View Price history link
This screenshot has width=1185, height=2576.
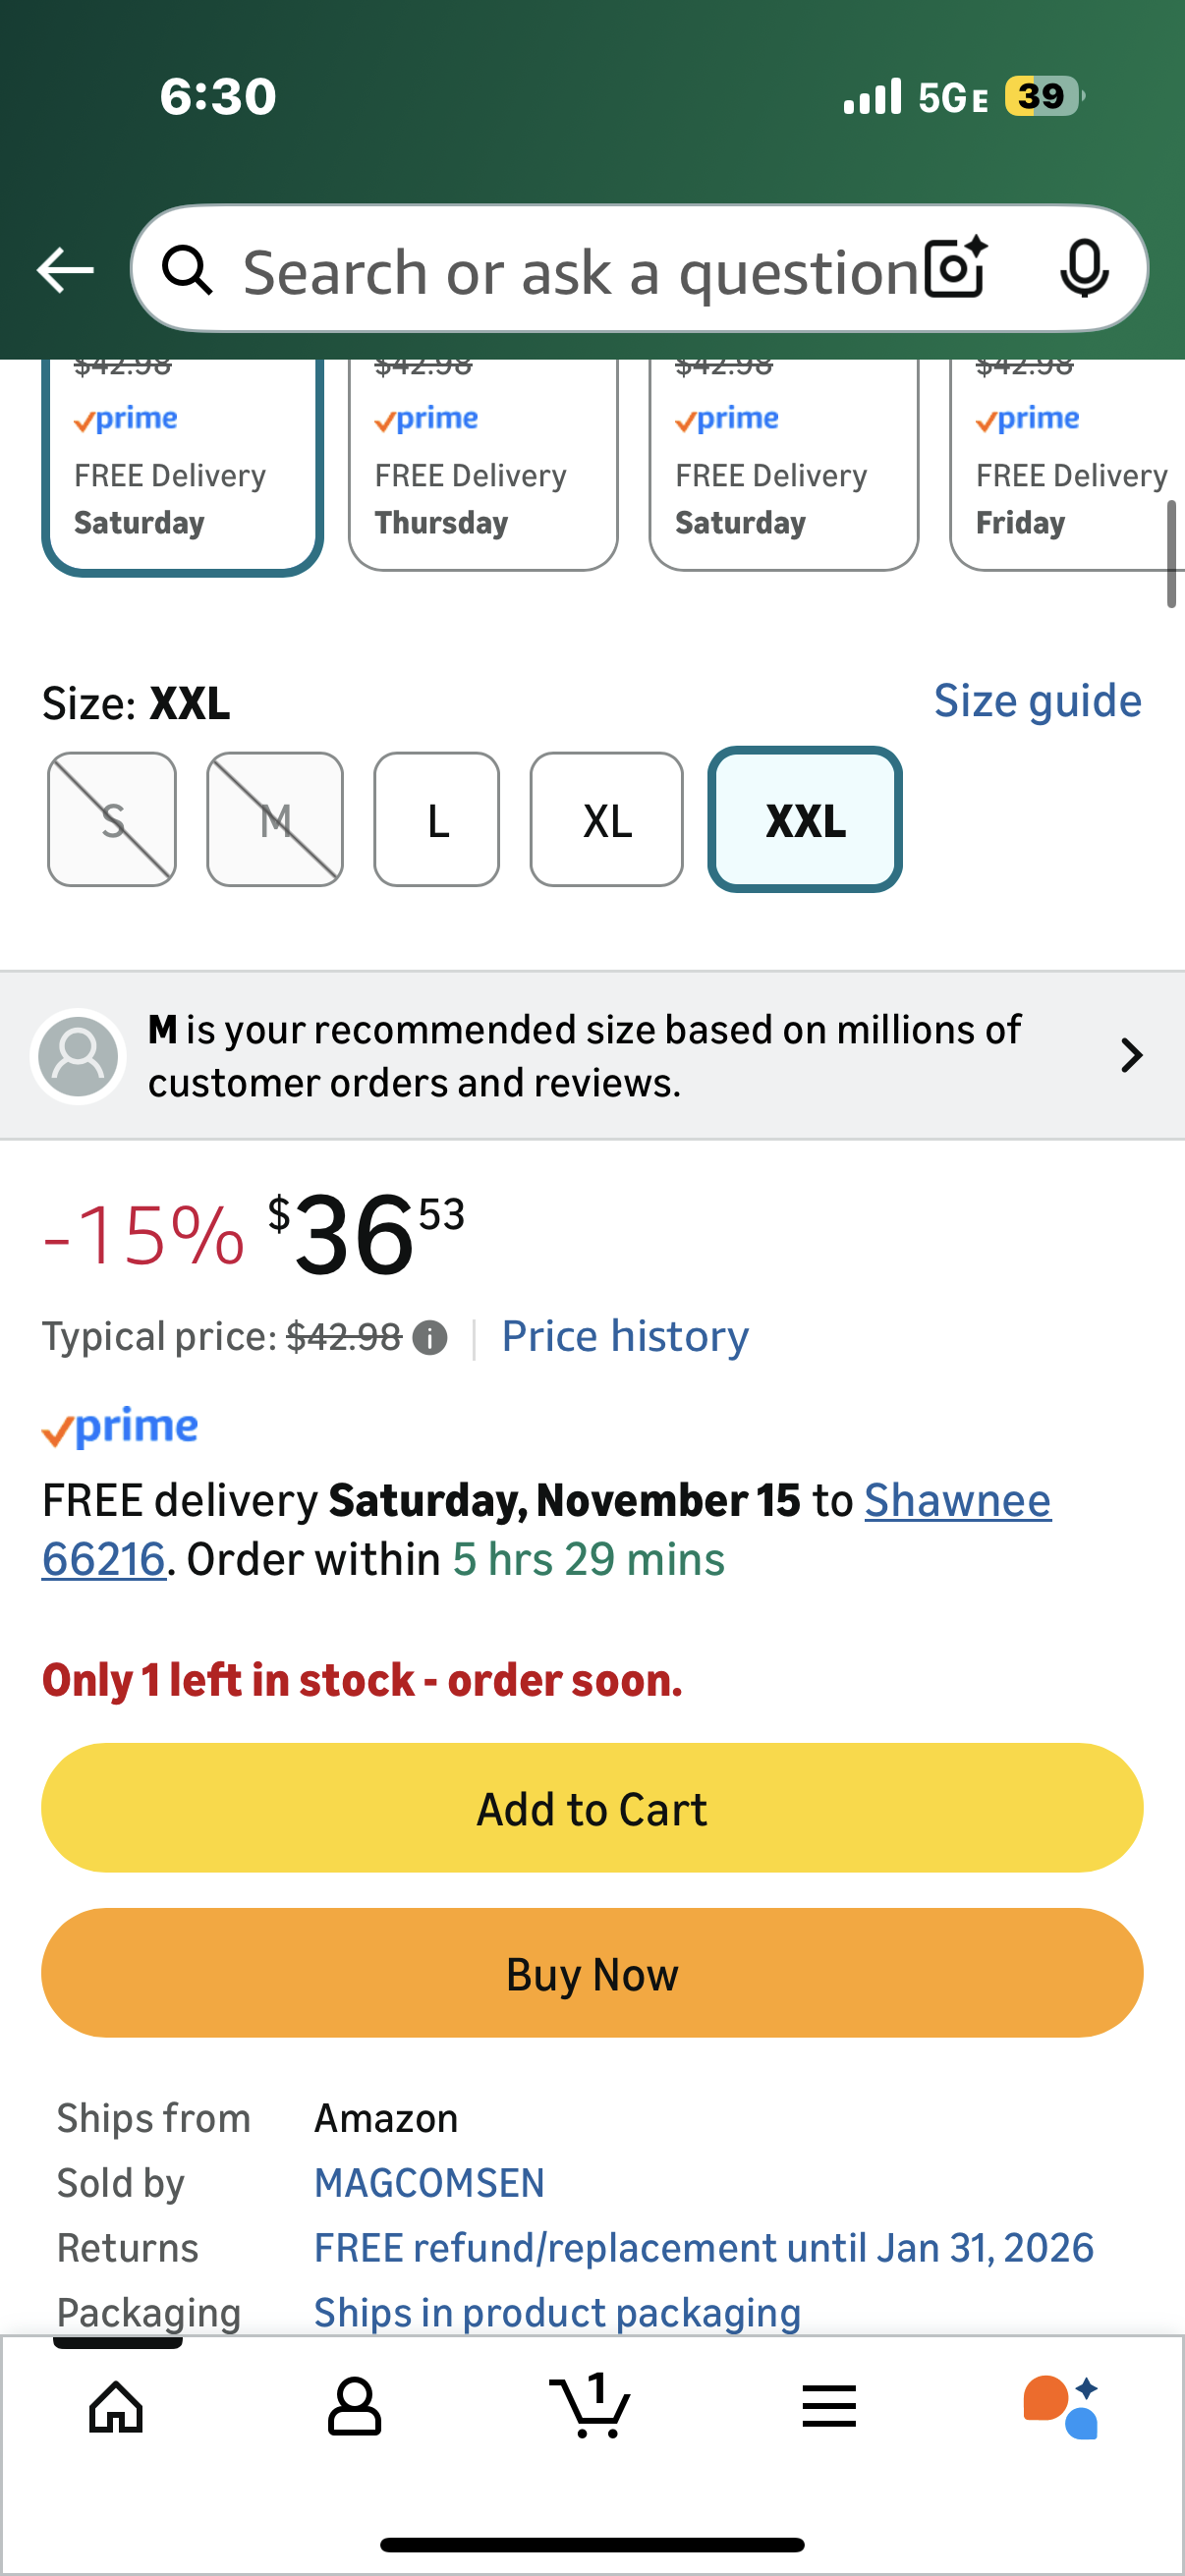click(x=625, y=1337)
